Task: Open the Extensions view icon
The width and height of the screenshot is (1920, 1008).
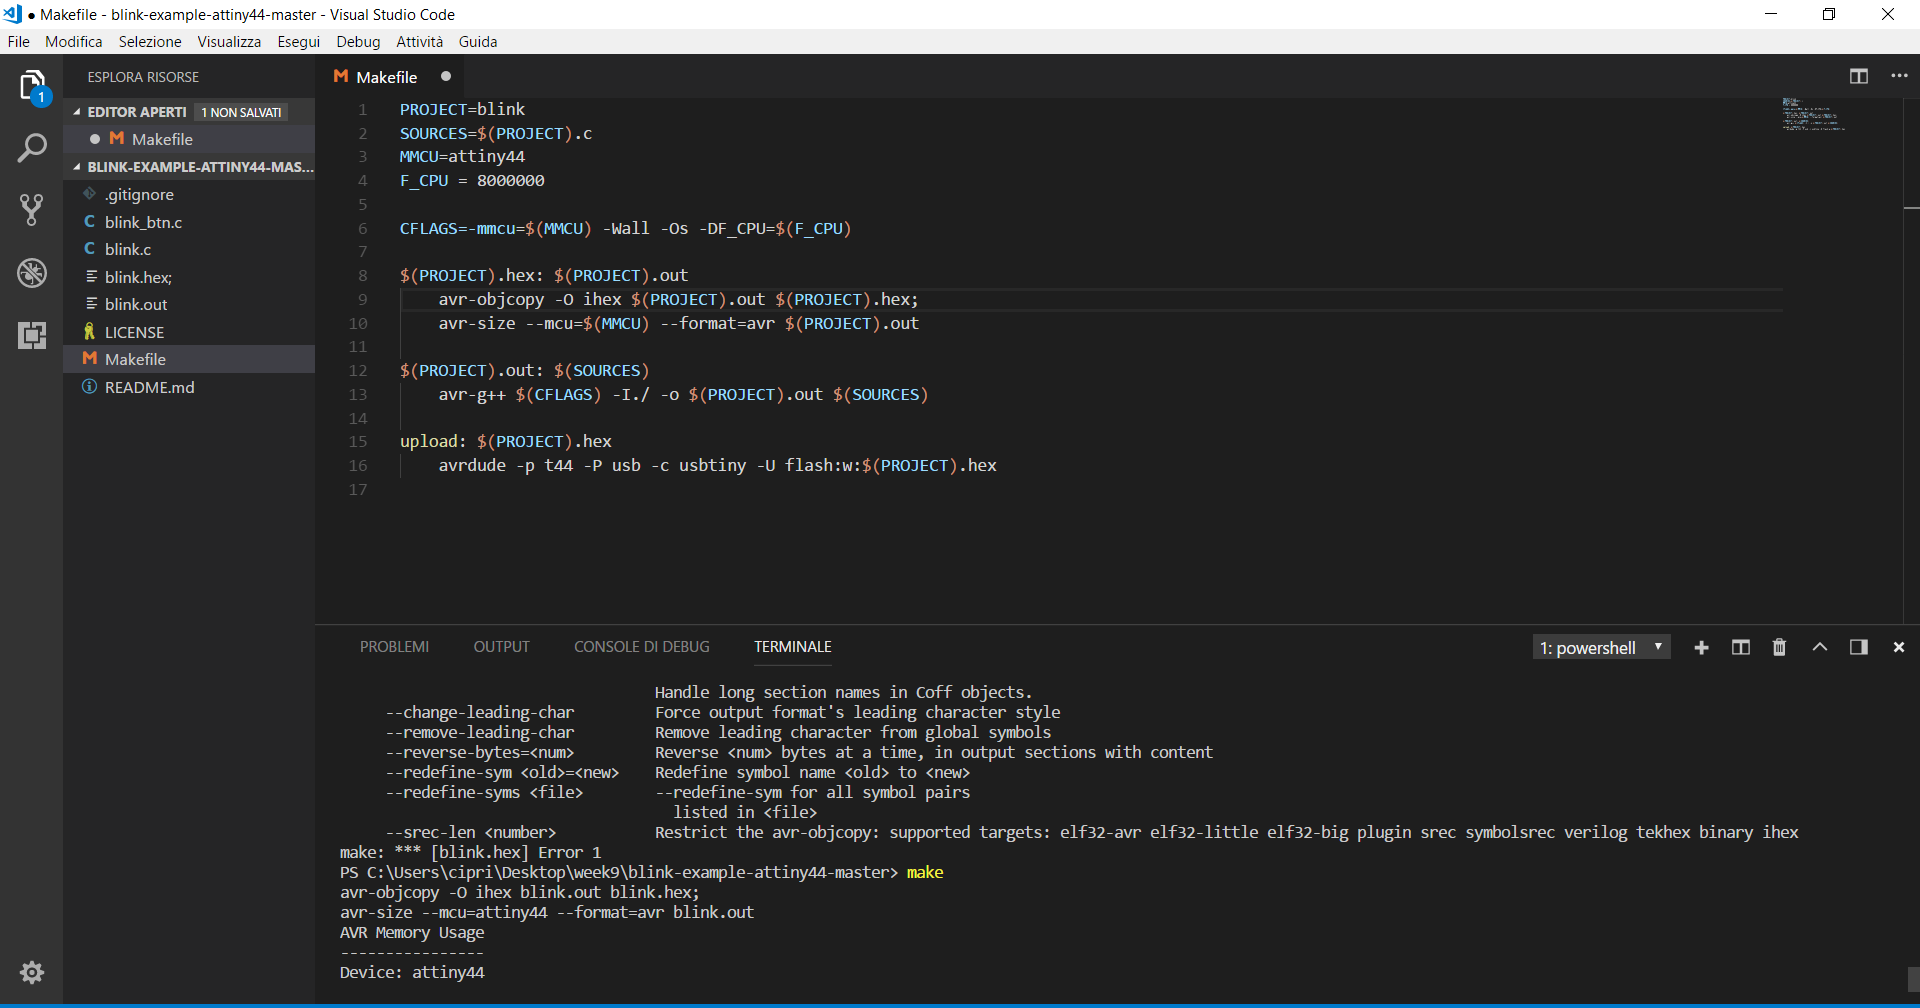Action: tap(32, 335)
